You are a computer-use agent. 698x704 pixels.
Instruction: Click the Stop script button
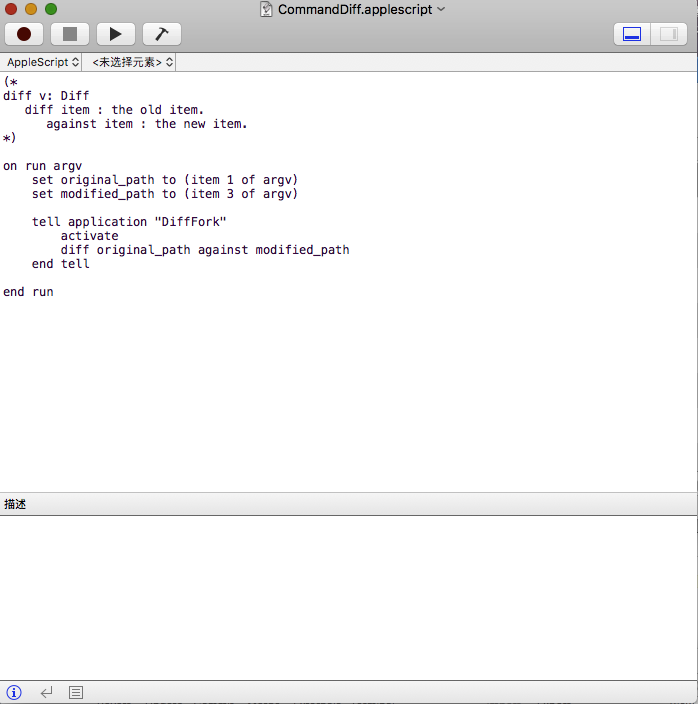(70, 34)
